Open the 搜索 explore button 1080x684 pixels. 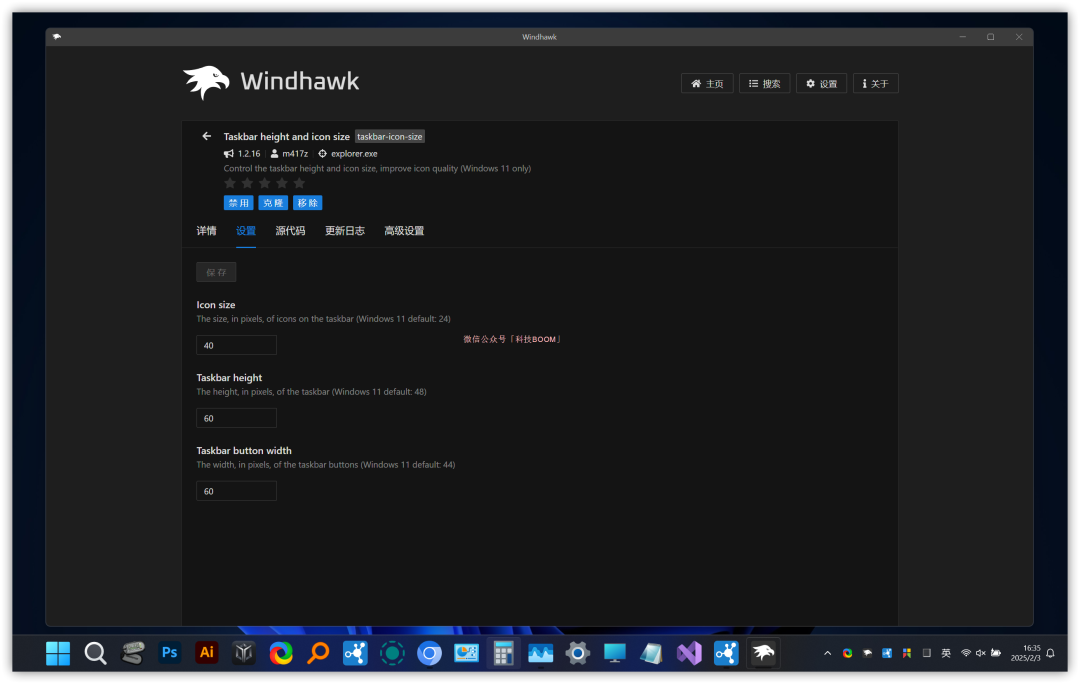pyautogui.click(x=765, y=83)
